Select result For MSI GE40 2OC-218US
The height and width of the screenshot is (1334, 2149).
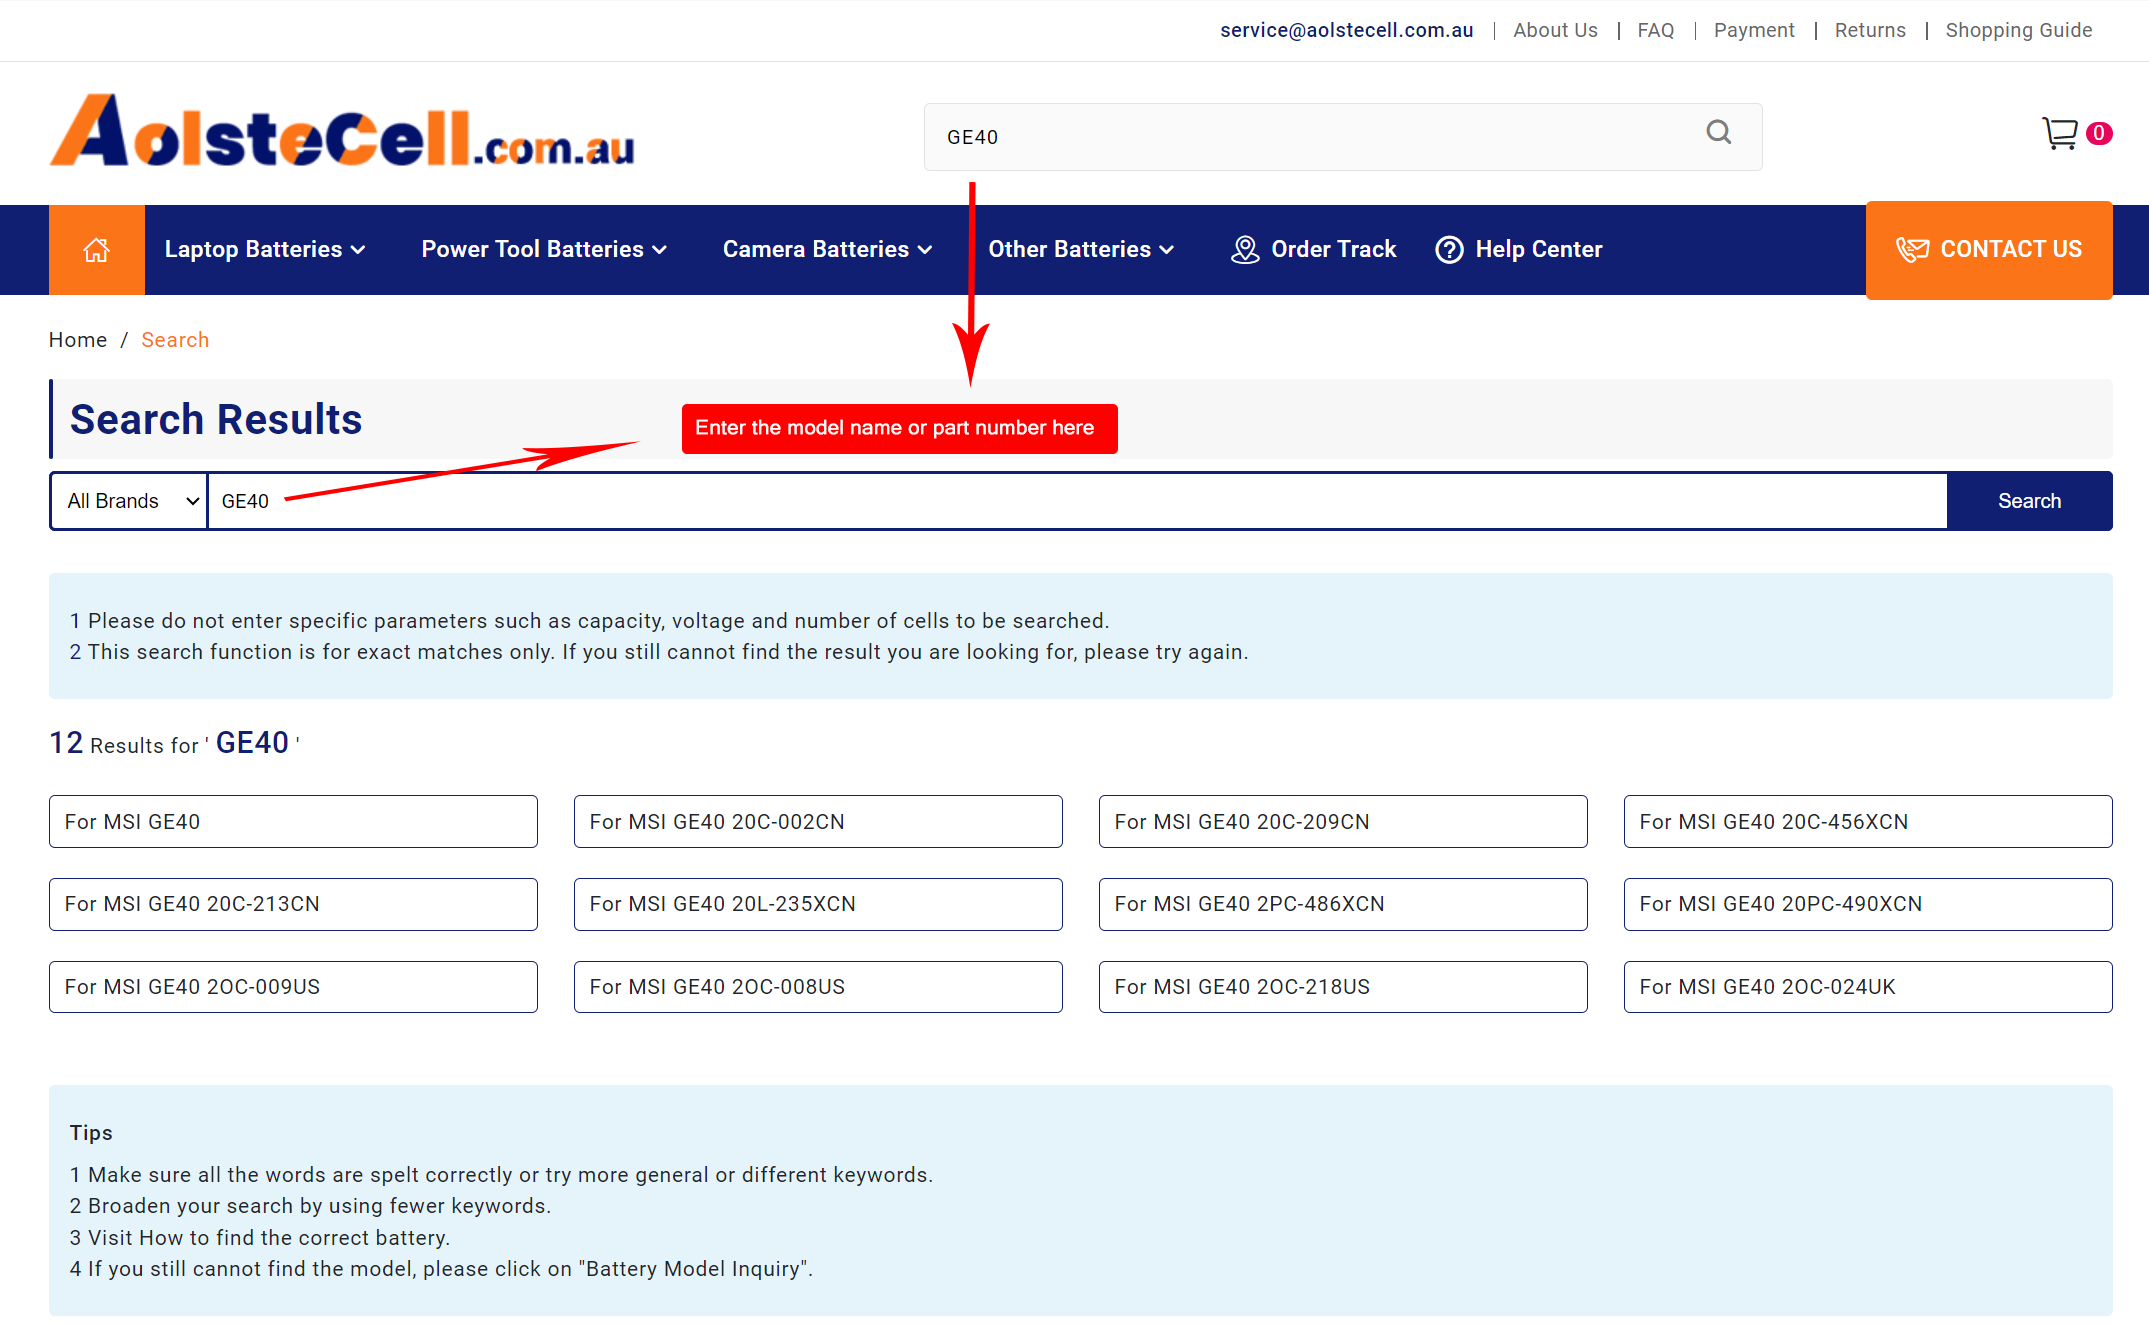(x=1343, y=987)
